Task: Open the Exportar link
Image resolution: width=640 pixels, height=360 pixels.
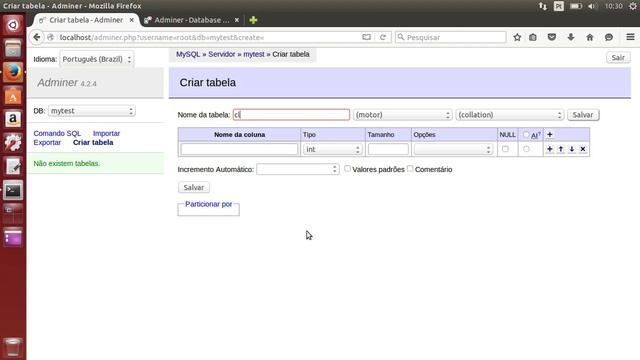Action: pos(47,142)
